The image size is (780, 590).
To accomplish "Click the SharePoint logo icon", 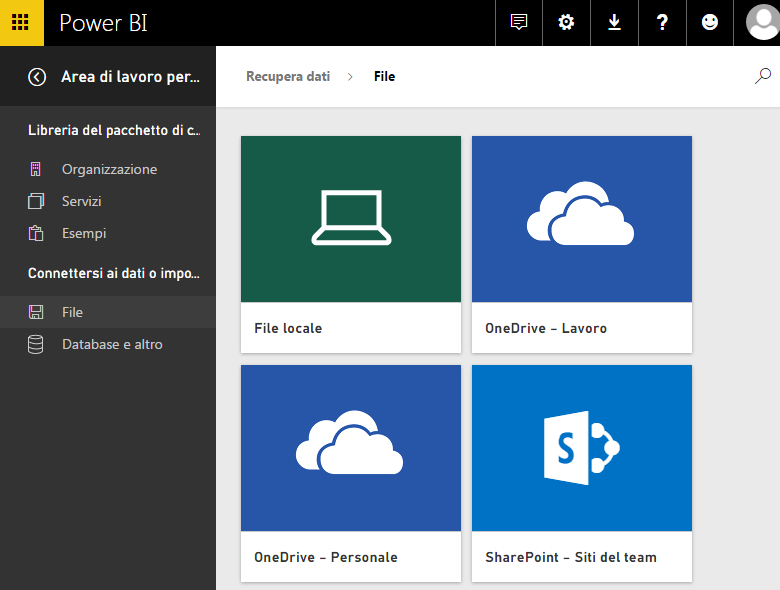I will (582, 448).
